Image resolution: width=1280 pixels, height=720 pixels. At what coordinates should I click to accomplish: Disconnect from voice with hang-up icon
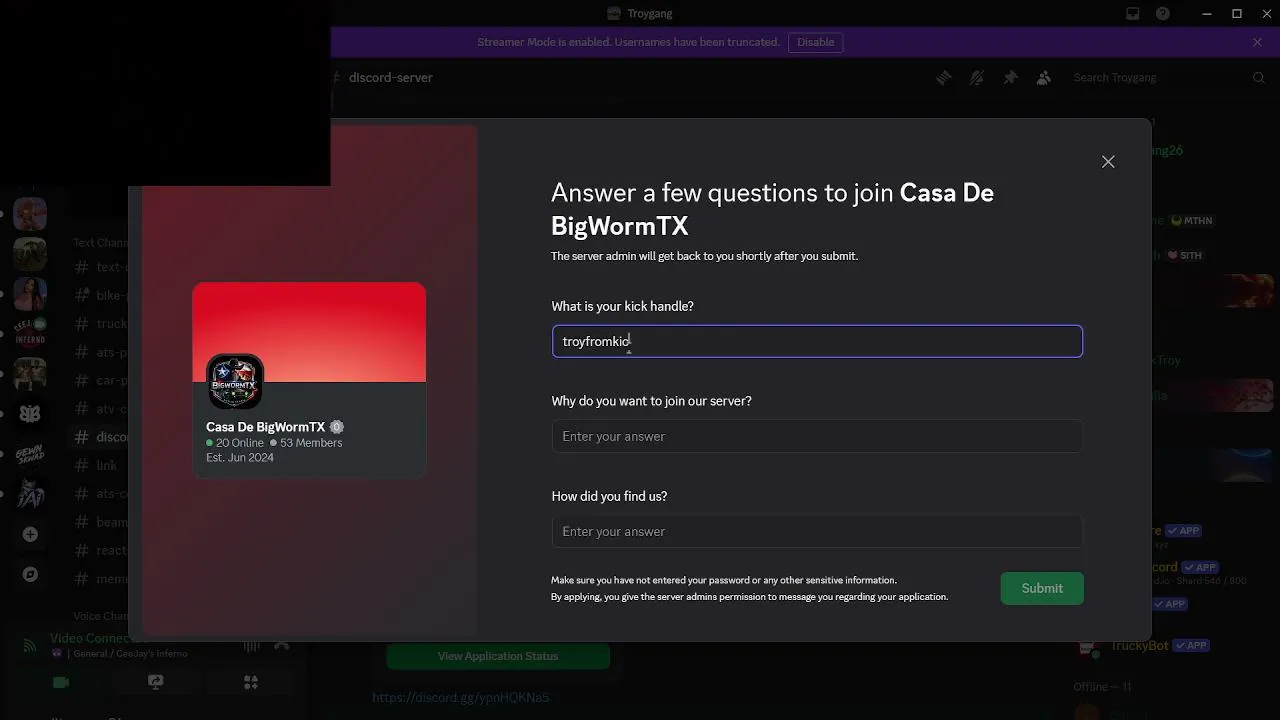click(282, 646)
